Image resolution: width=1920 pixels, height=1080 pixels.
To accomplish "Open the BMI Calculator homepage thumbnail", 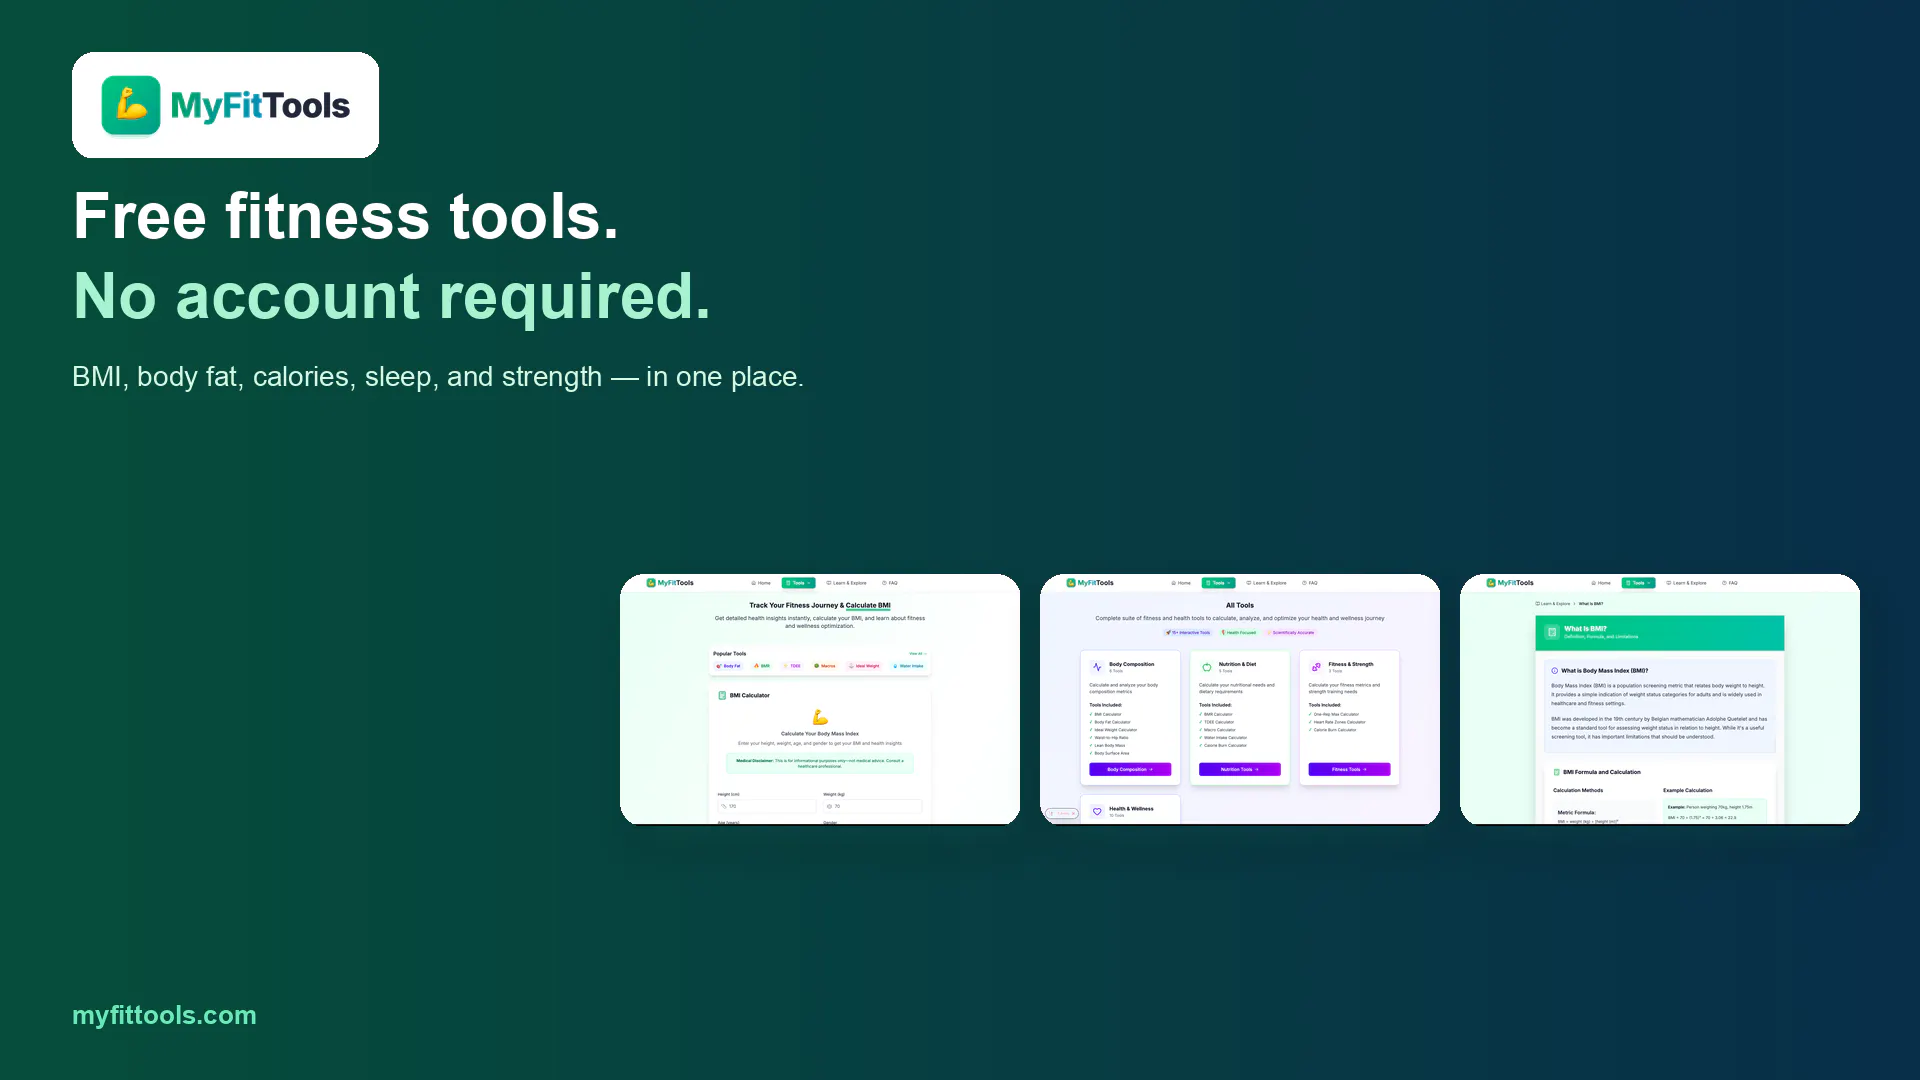I will [820, 699].
